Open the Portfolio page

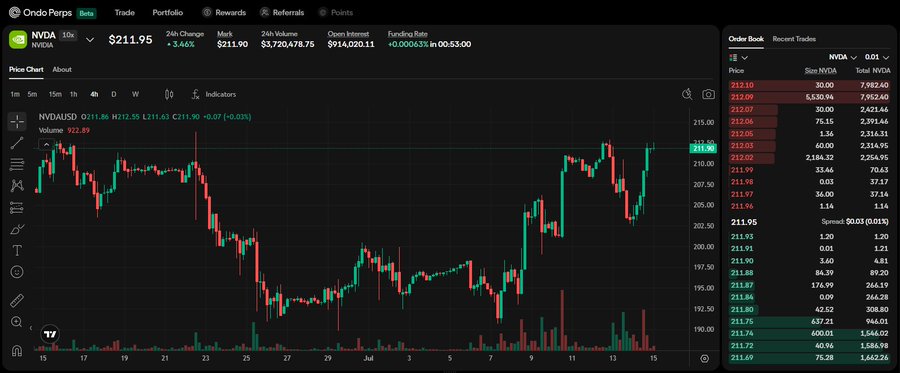168,12
